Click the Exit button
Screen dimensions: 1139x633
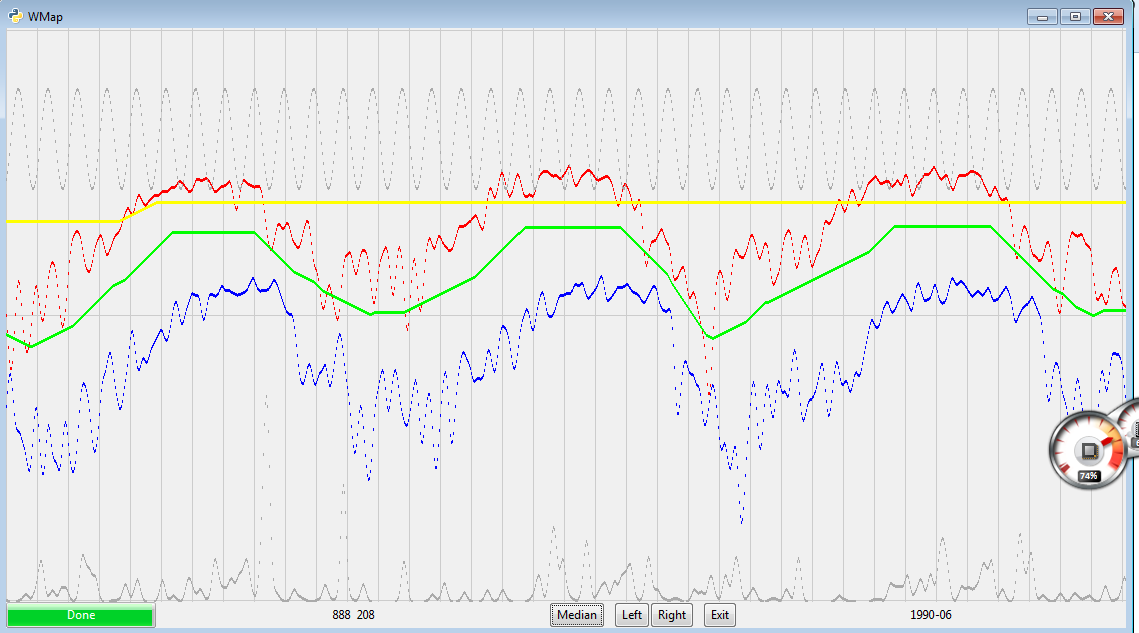(720, 615)
